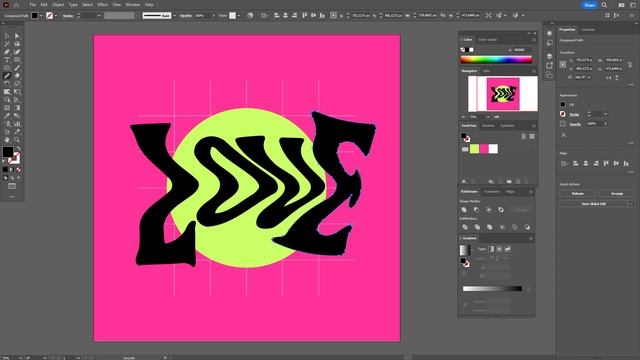
Task: Swap fill and stroke colors
Action: click(x=18, y=149)
